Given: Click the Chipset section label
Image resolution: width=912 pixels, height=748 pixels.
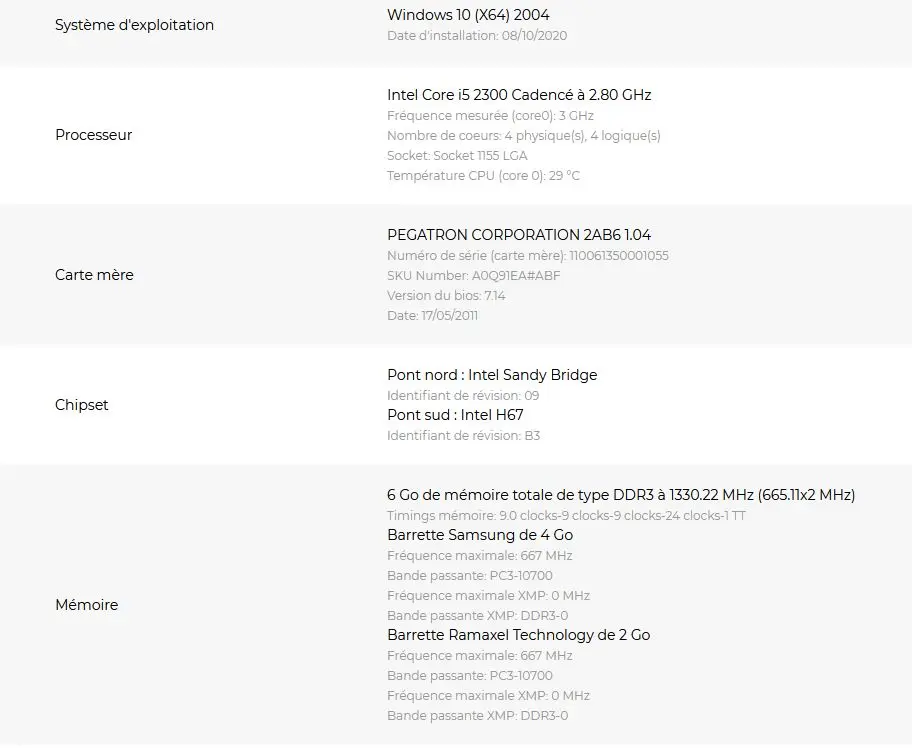Looking at the screenshot, I should [x=81, y=405].
